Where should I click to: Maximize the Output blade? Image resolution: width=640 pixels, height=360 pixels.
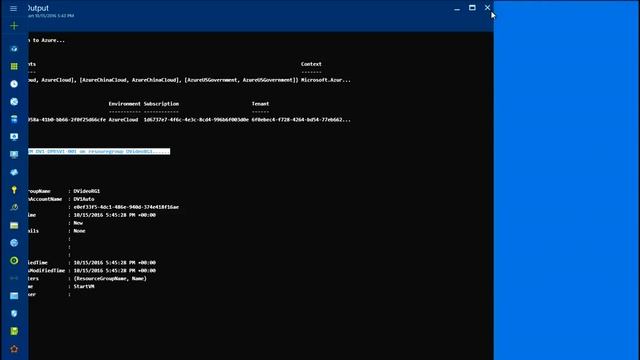[x=472, y=7]
